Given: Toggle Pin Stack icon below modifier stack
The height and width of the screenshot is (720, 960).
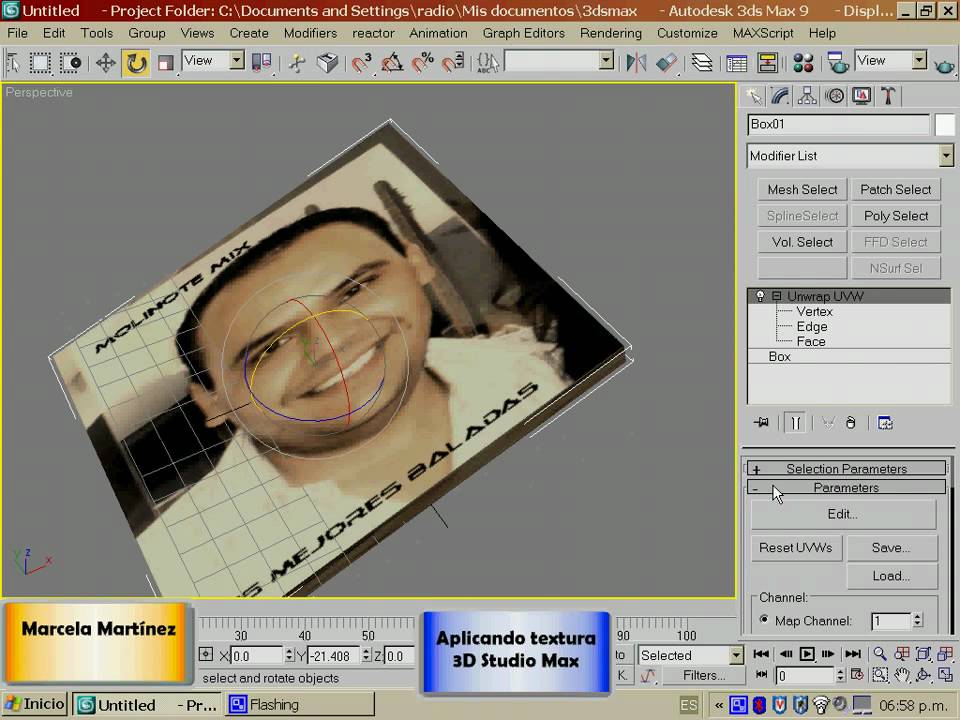Looking at the screenshot, I should pos(761,422).
